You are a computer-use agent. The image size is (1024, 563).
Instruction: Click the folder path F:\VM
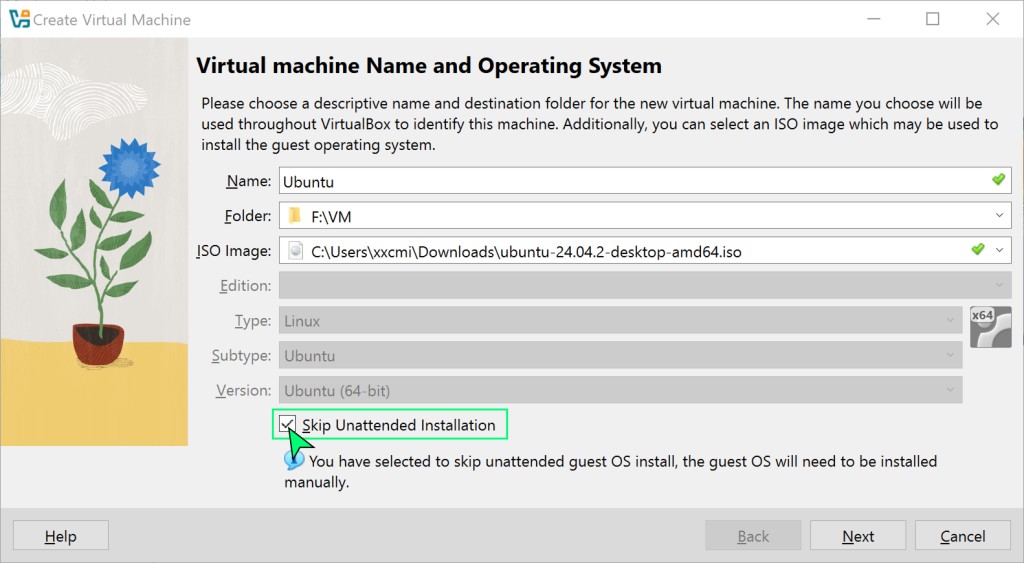pyautogui.click(x=331, y=216)
